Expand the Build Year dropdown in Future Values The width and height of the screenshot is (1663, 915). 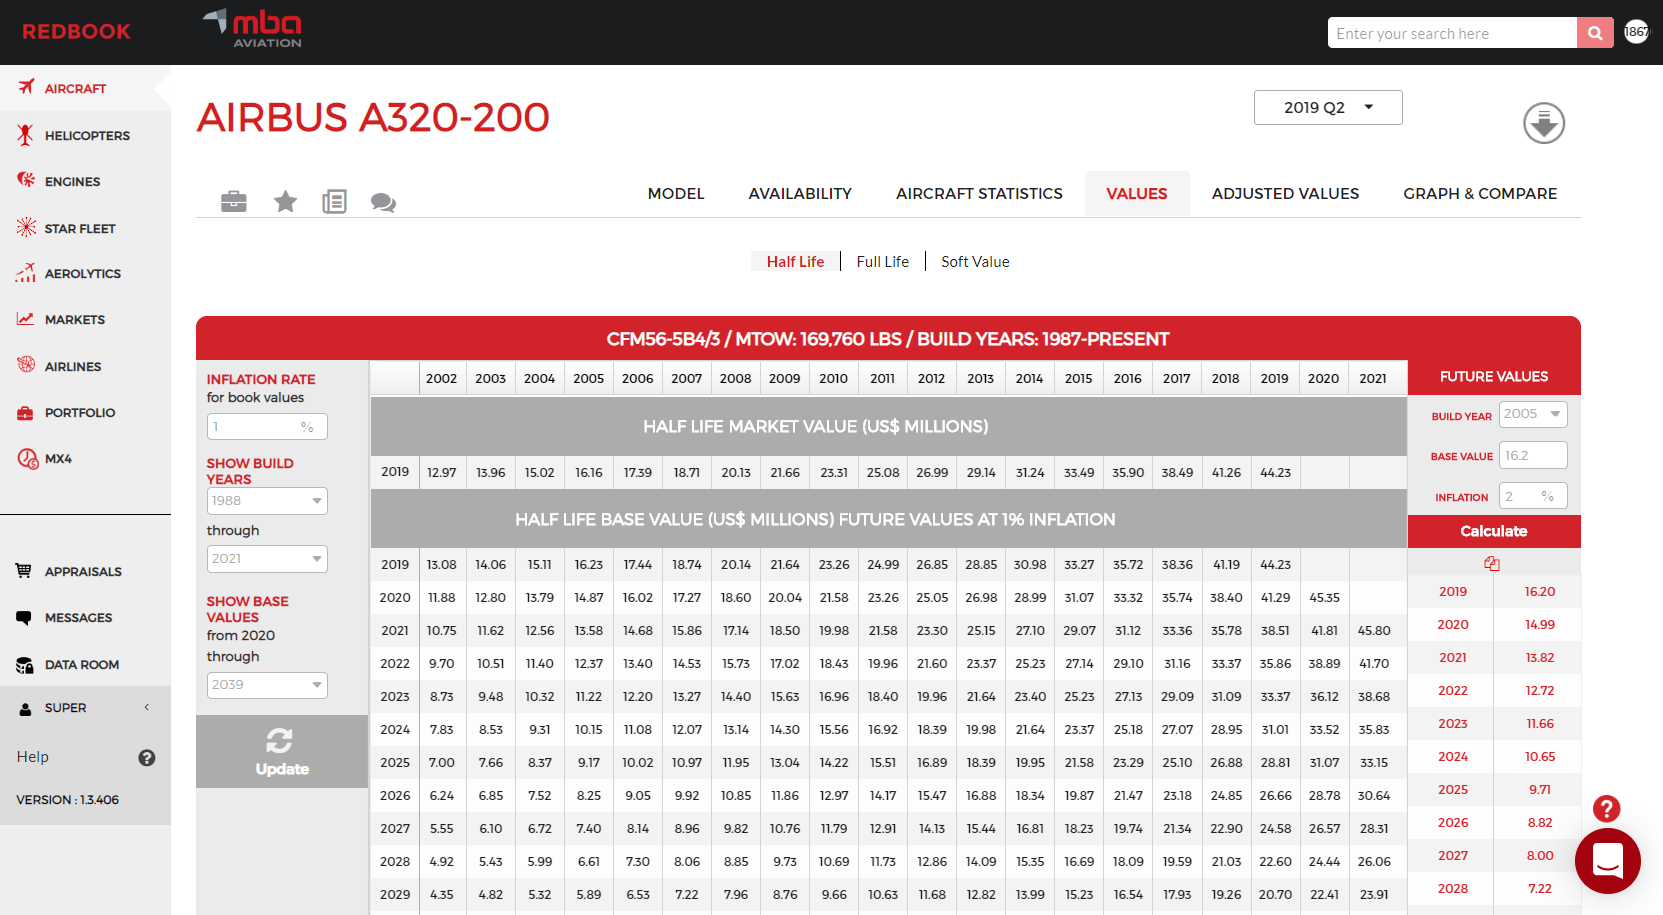tap(1532, 414)
